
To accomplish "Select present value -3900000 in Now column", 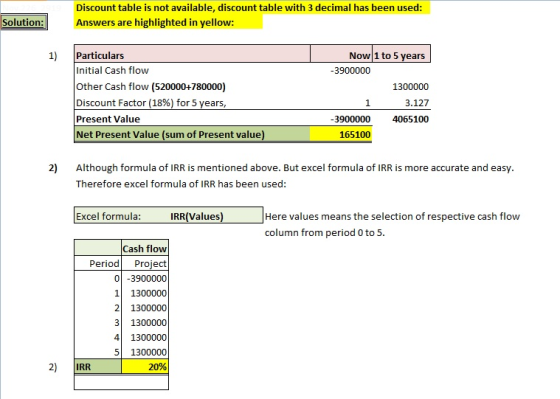I will pyautogui.click(x=350, y=119).
